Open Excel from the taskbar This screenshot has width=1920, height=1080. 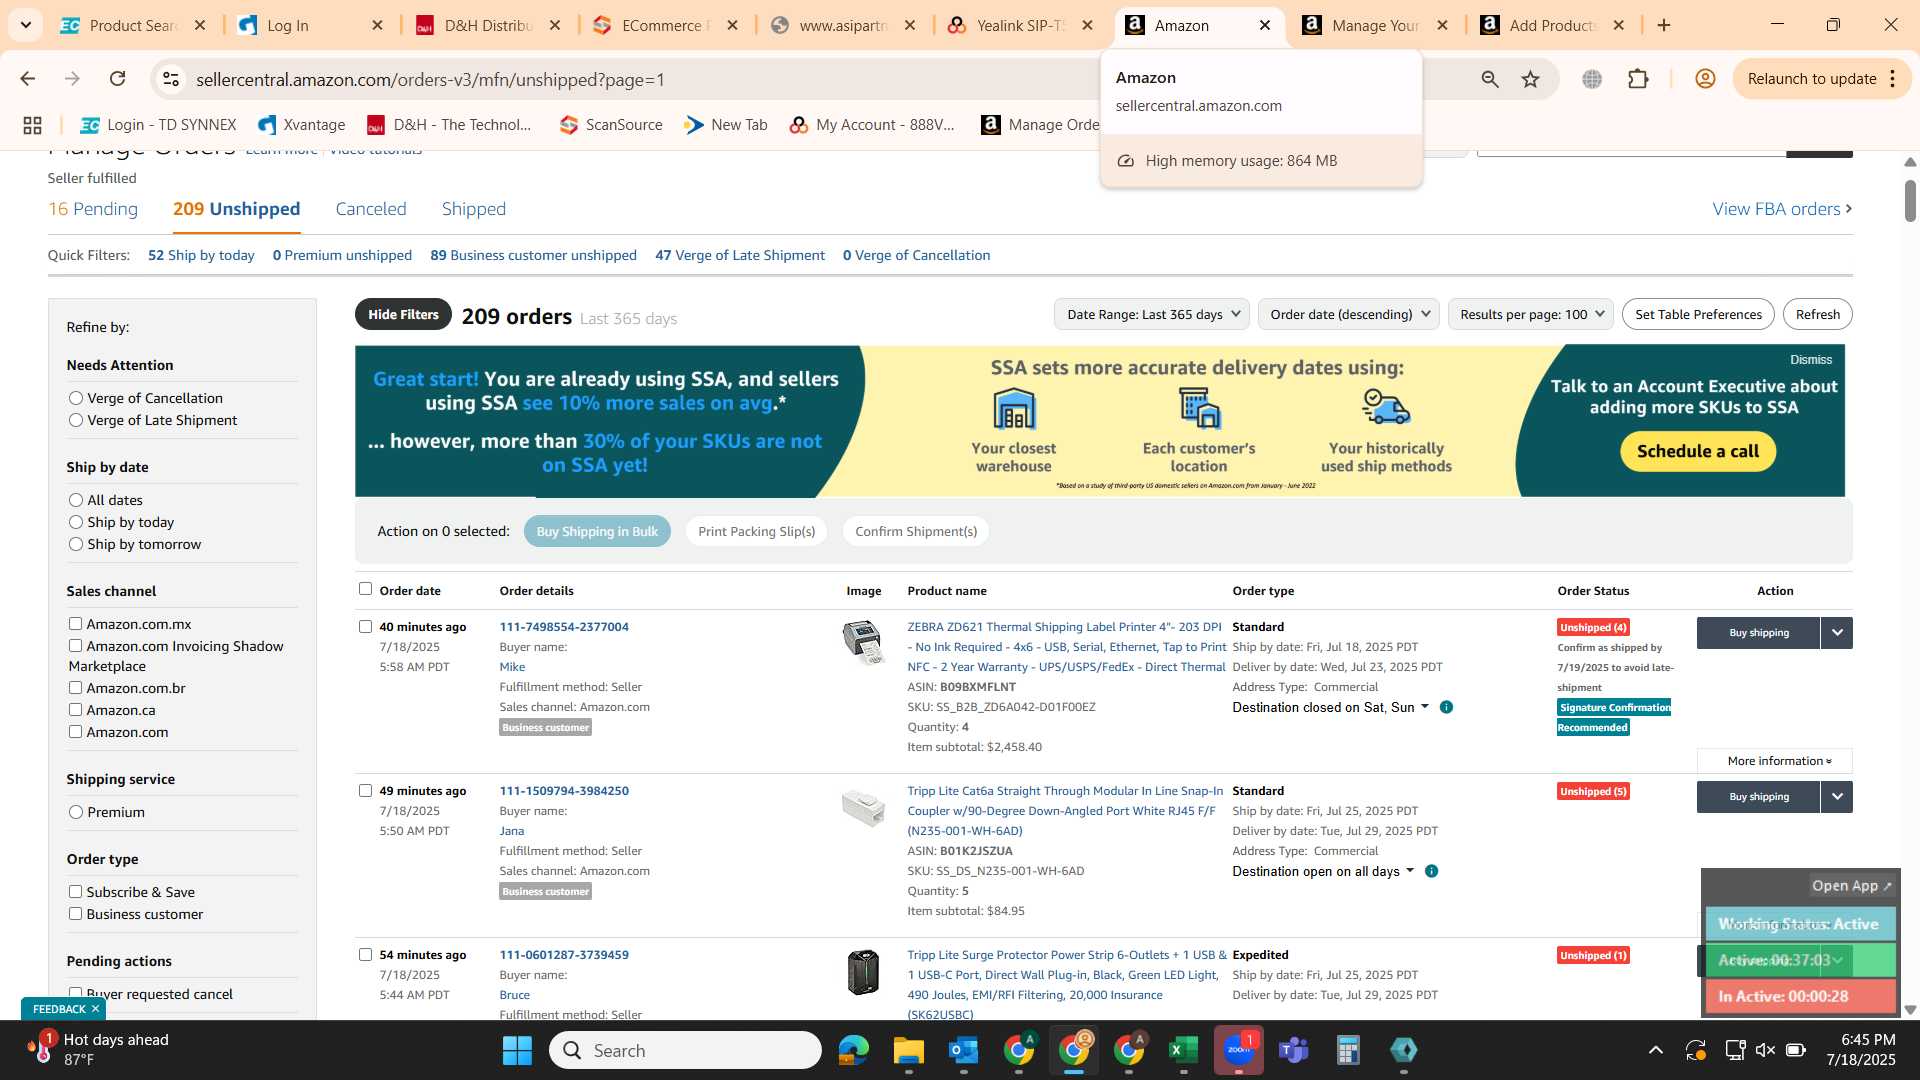1183,1051
